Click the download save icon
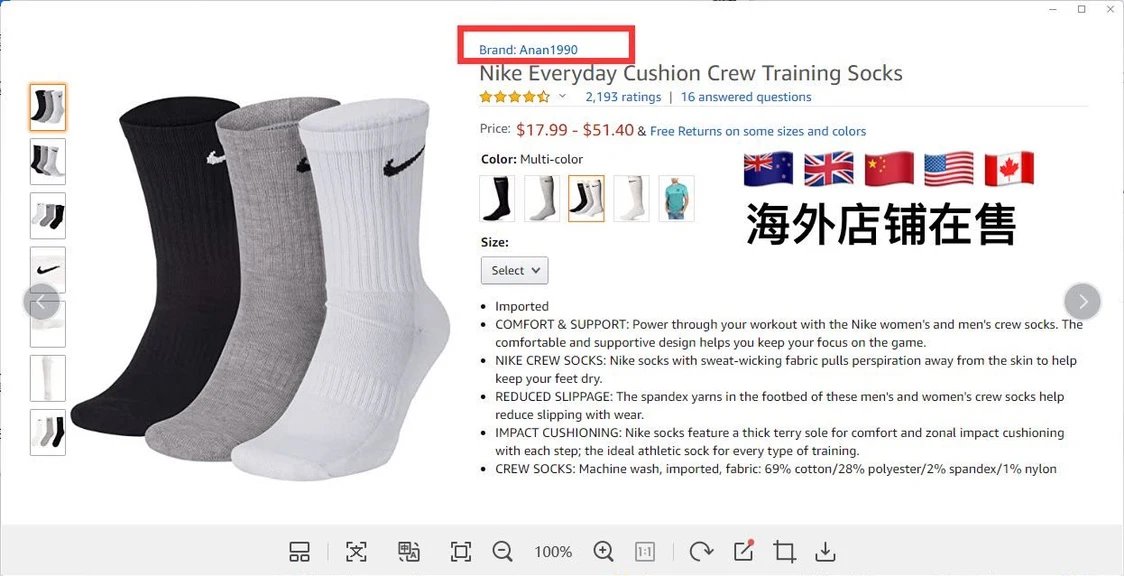Viewport: 1124px width, 576px height. (826, 552)
